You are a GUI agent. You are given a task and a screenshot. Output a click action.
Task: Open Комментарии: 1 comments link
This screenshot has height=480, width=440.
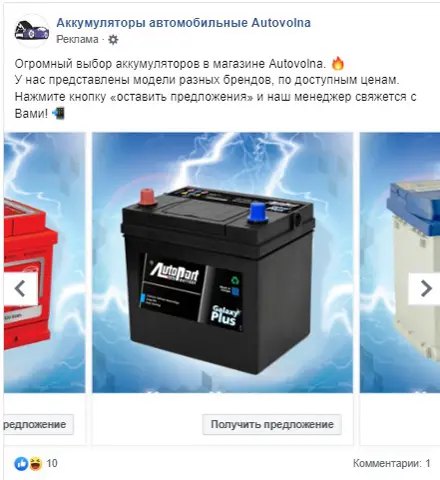pos(392,463)
